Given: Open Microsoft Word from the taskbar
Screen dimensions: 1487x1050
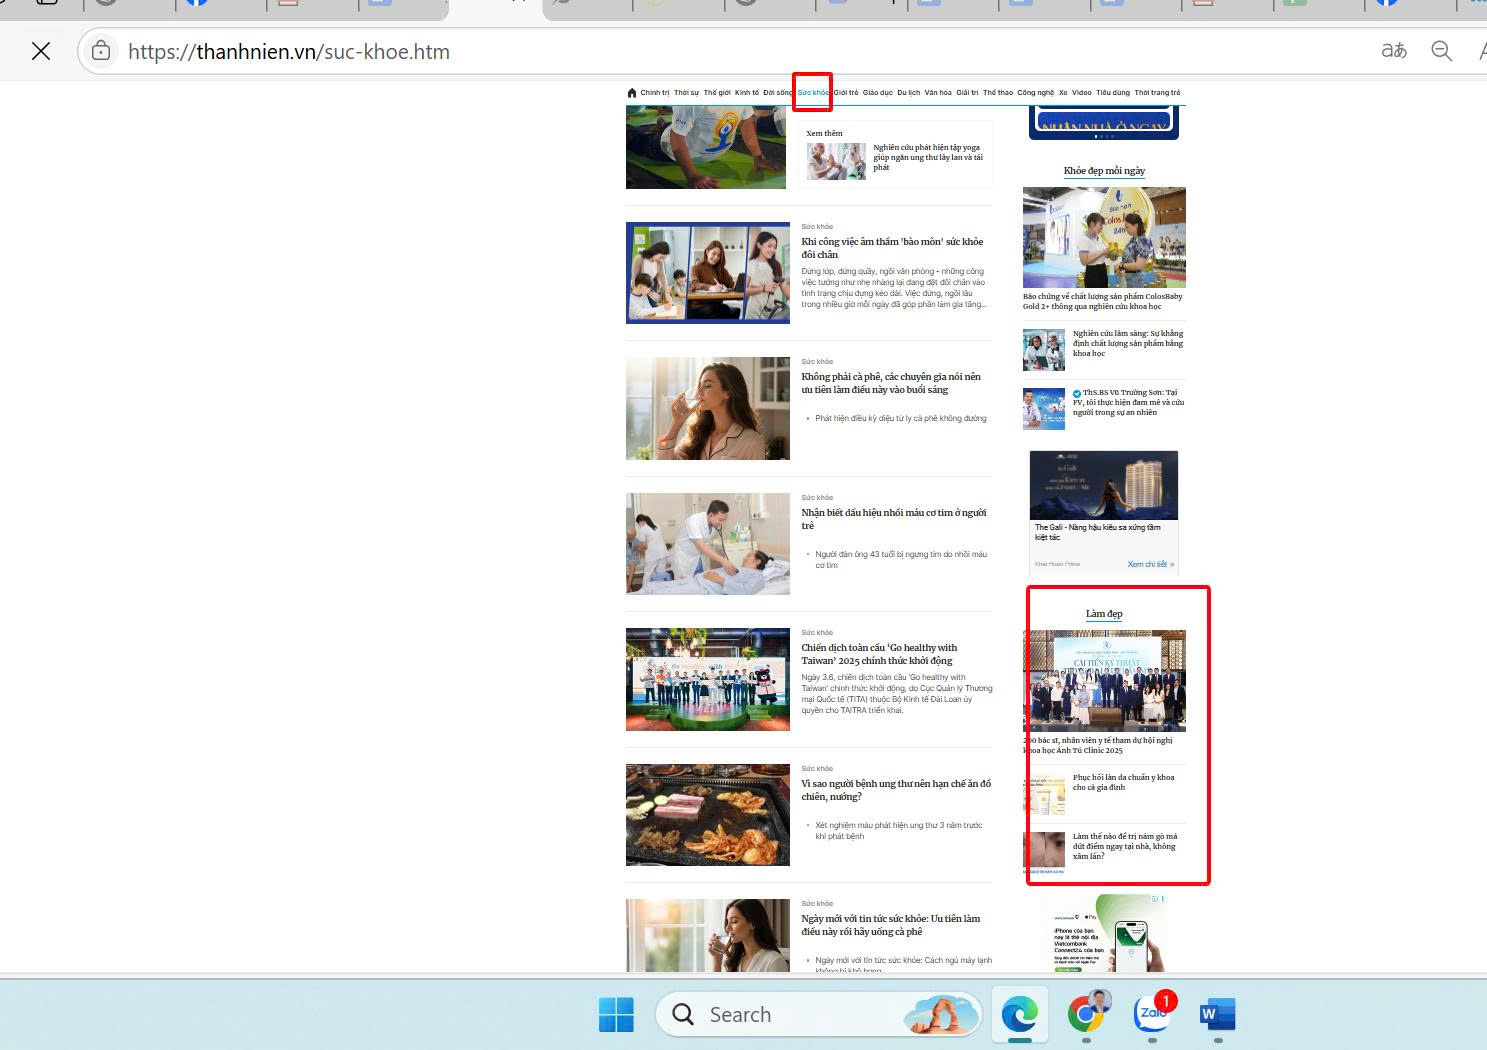Looking at the screenshot, I should [1218, 1015].
